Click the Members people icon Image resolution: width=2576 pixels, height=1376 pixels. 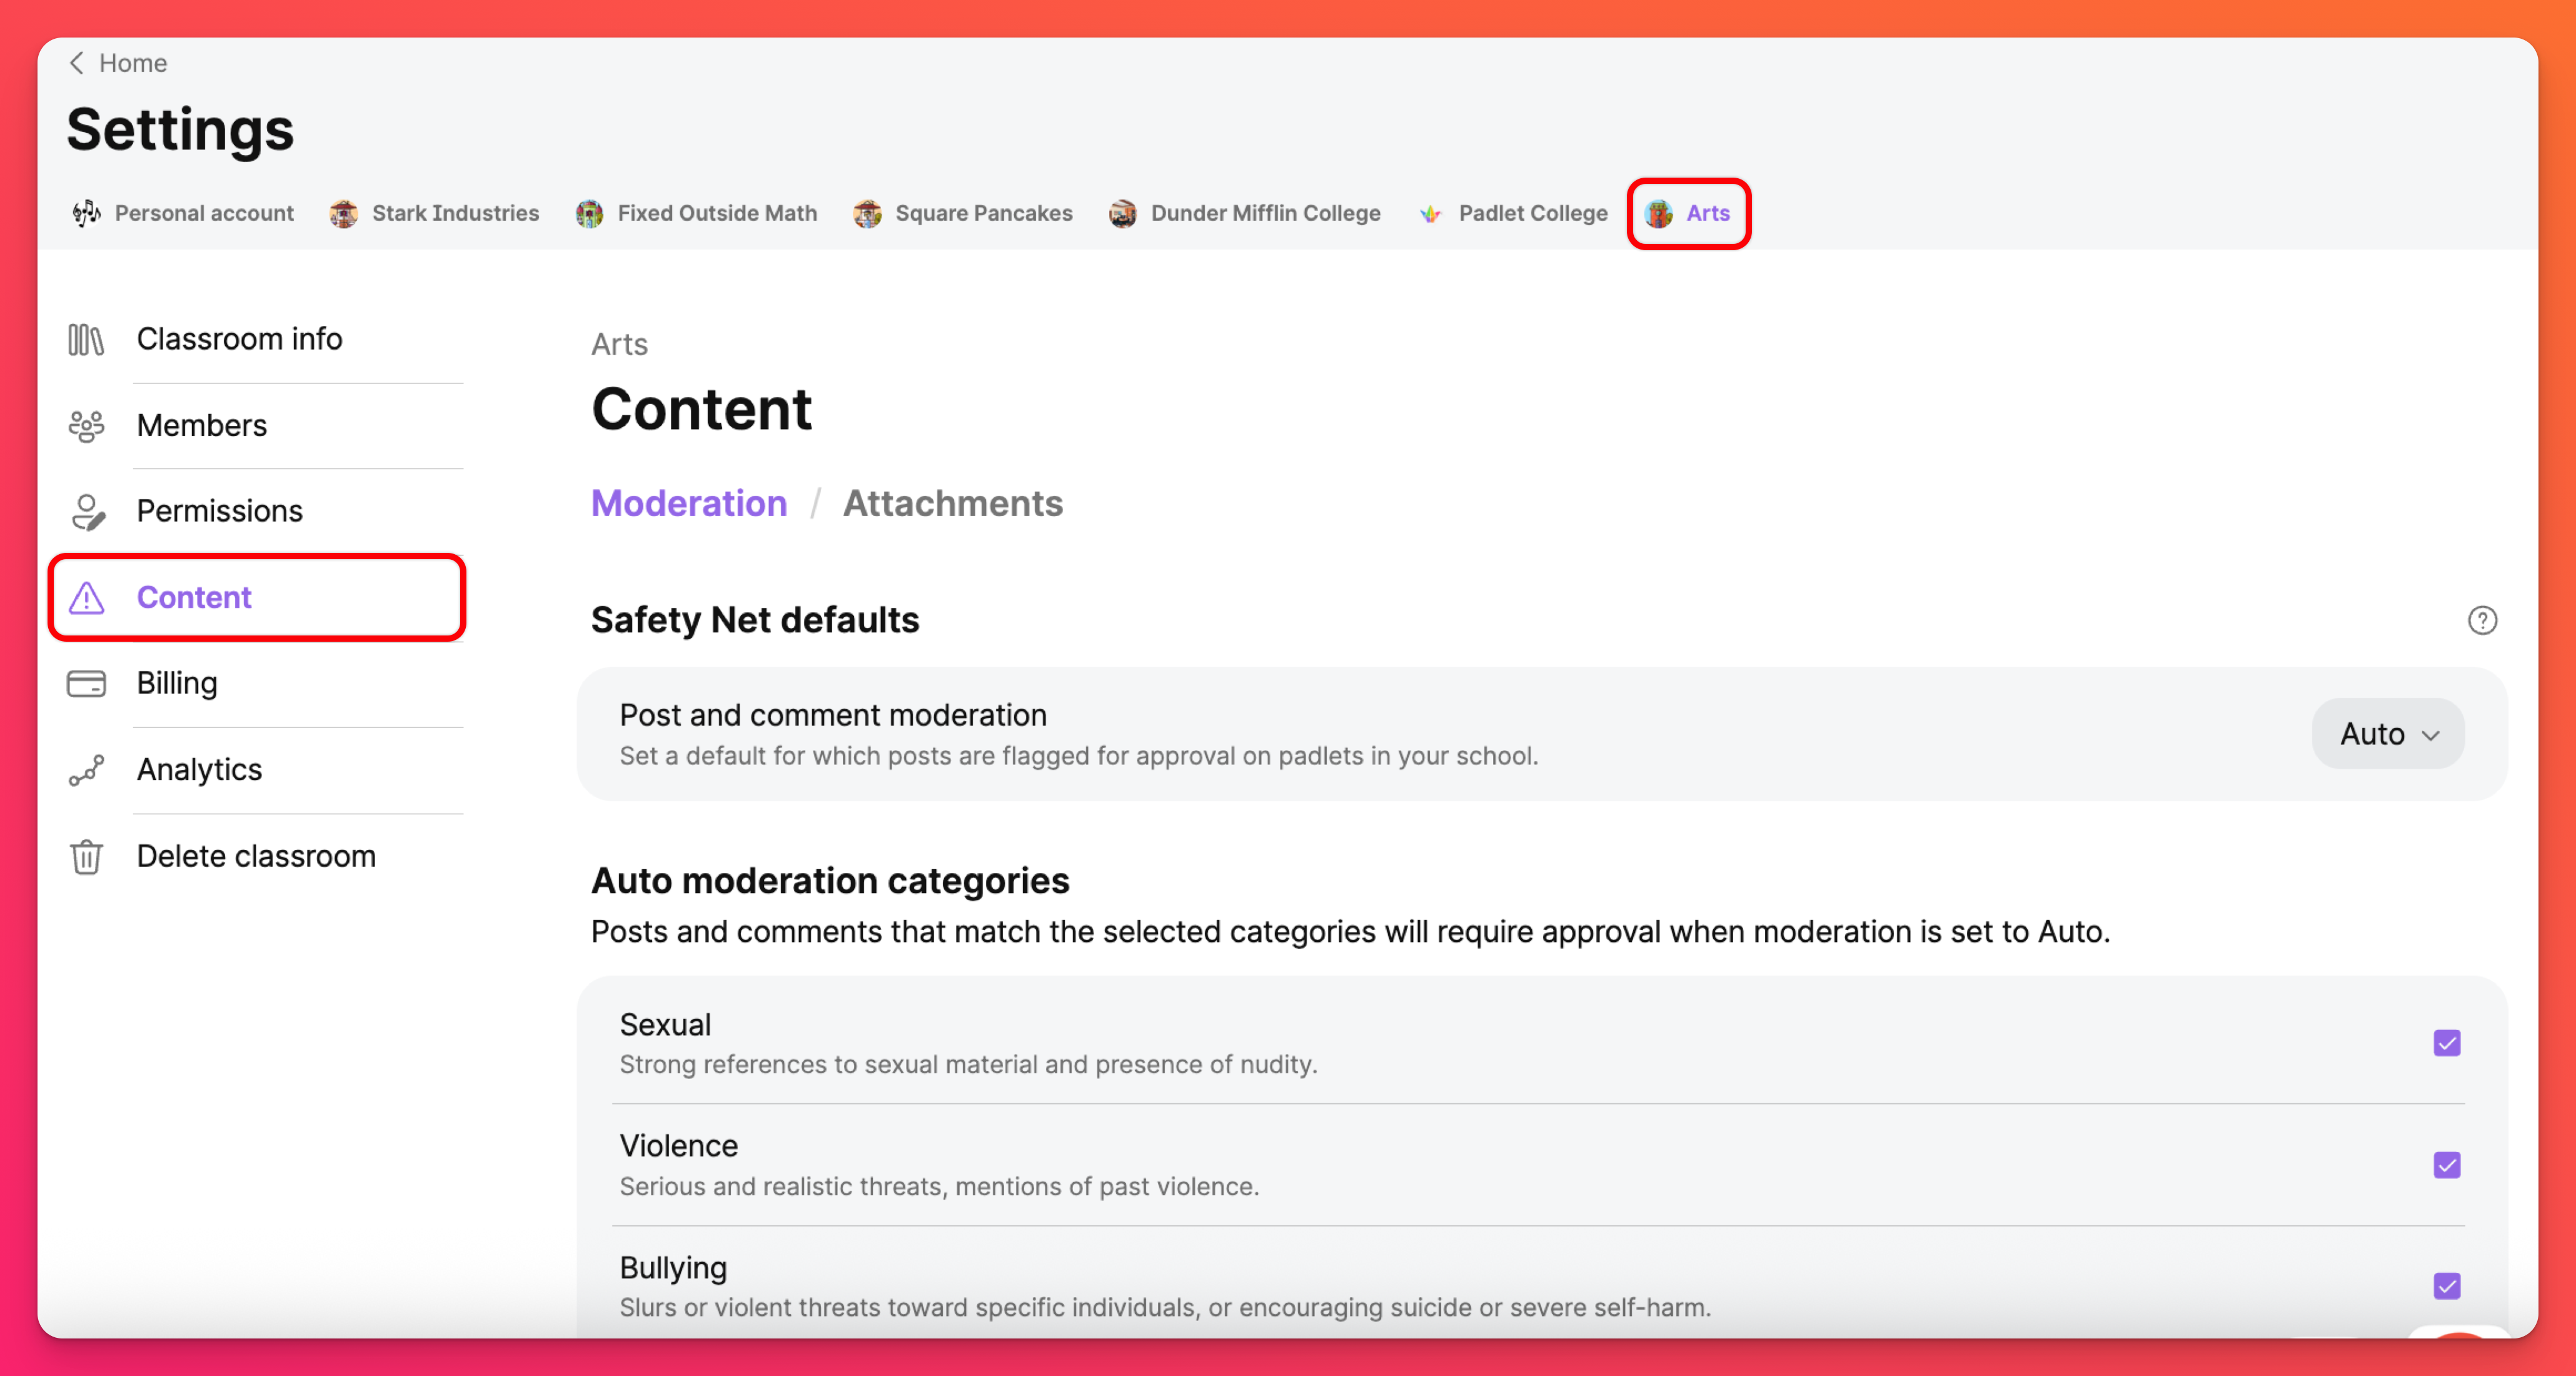86,426
